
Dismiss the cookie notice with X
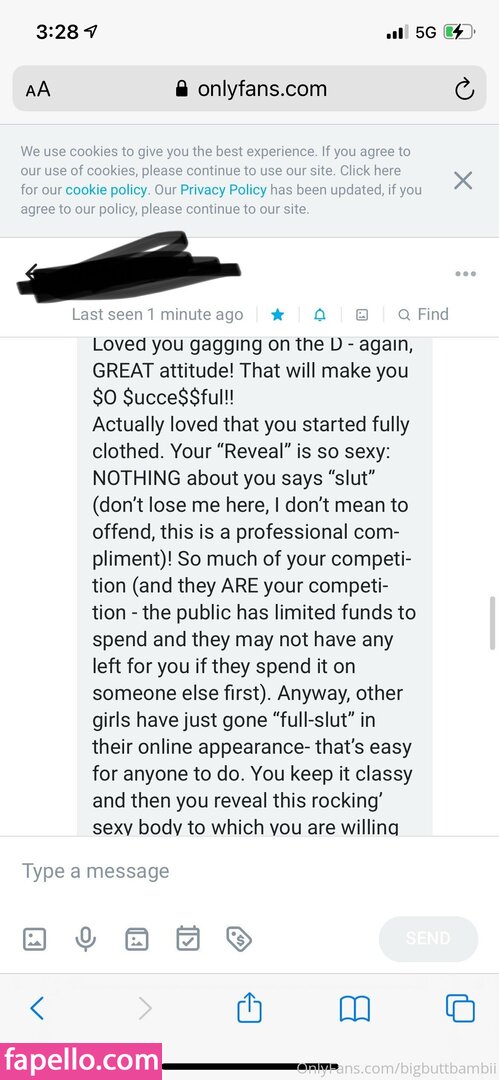tap(463, 180)
